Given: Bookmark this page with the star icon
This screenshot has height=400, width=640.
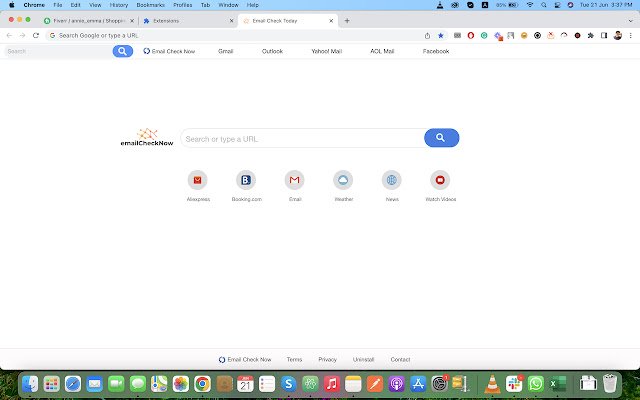Looking at the screenshot, I should pos(441,36).
